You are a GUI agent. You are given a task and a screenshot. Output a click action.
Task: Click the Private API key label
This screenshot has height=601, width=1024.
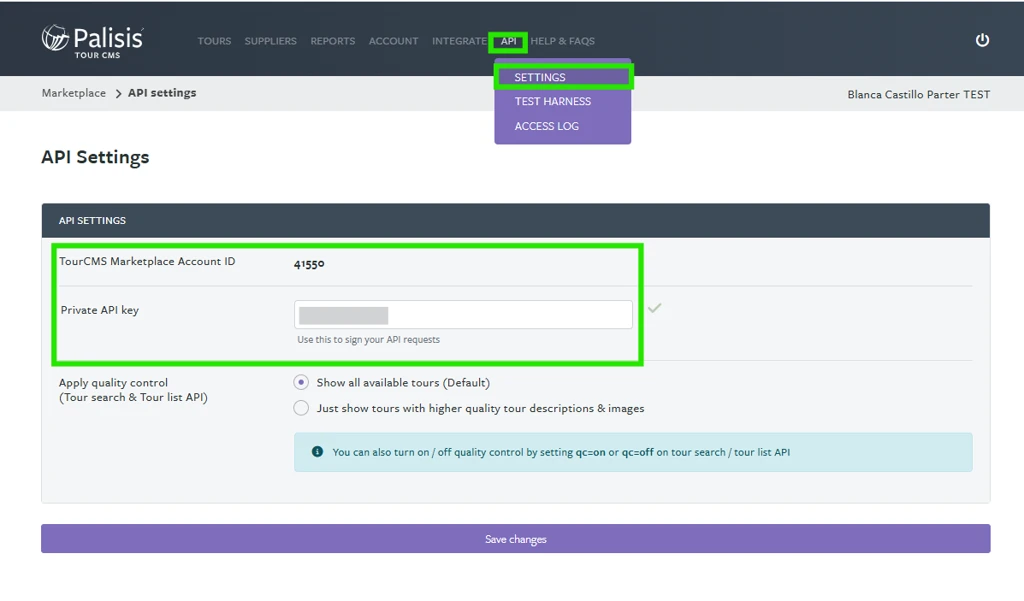(x=100, y=310)
